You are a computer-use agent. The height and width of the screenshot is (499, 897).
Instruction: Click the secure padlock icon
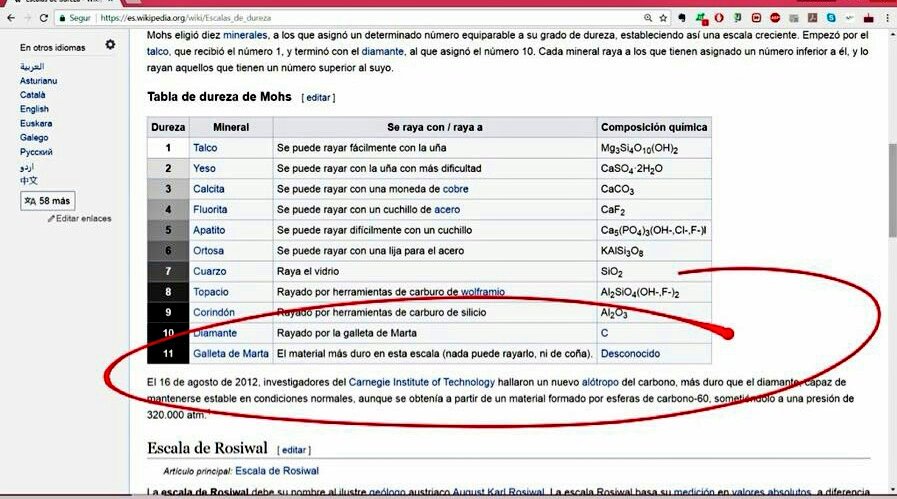tap(62, 18)
